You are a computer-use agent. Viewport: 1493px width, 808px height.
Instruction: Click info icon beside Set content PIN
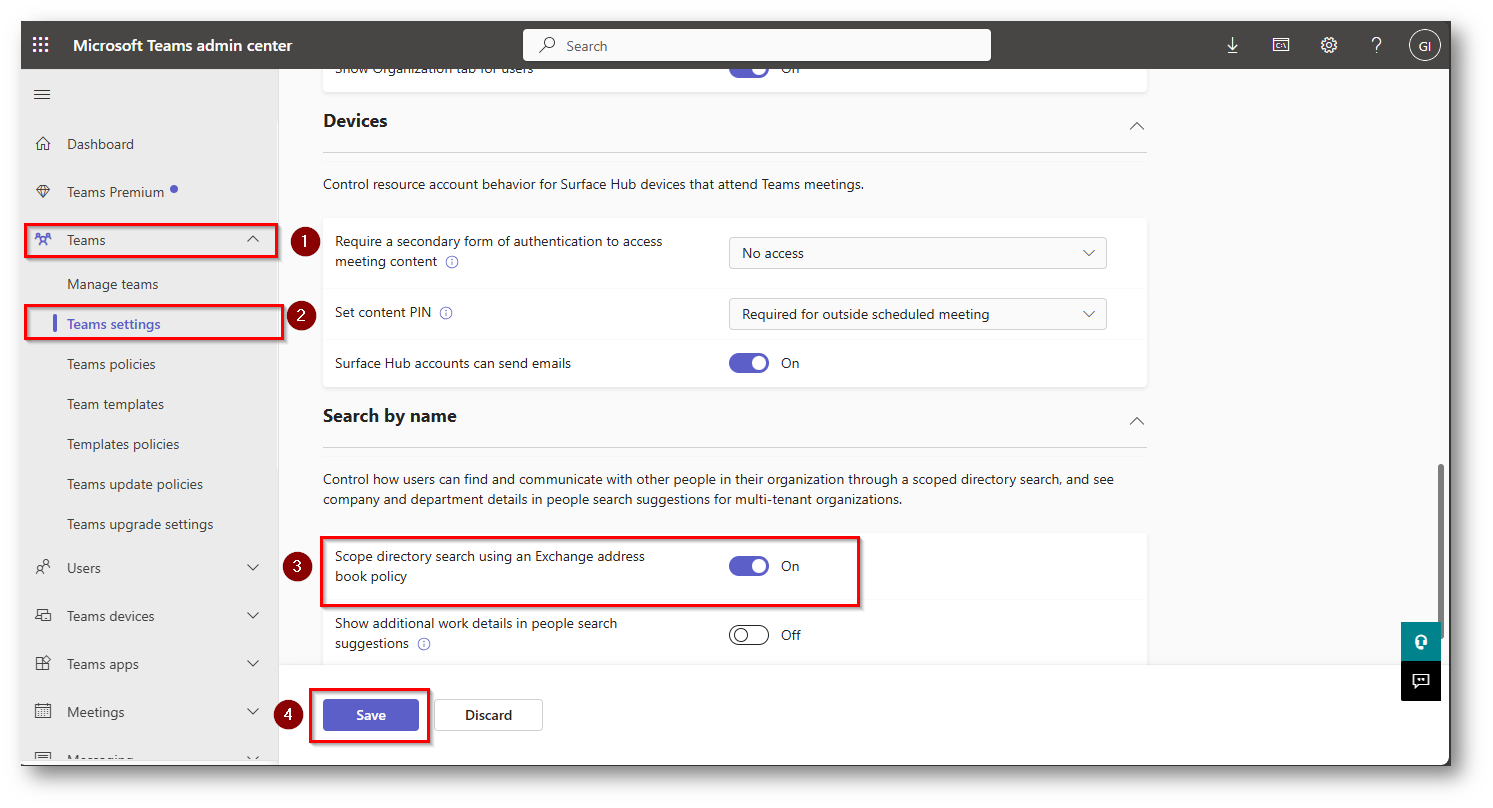(x=446, y=313)
